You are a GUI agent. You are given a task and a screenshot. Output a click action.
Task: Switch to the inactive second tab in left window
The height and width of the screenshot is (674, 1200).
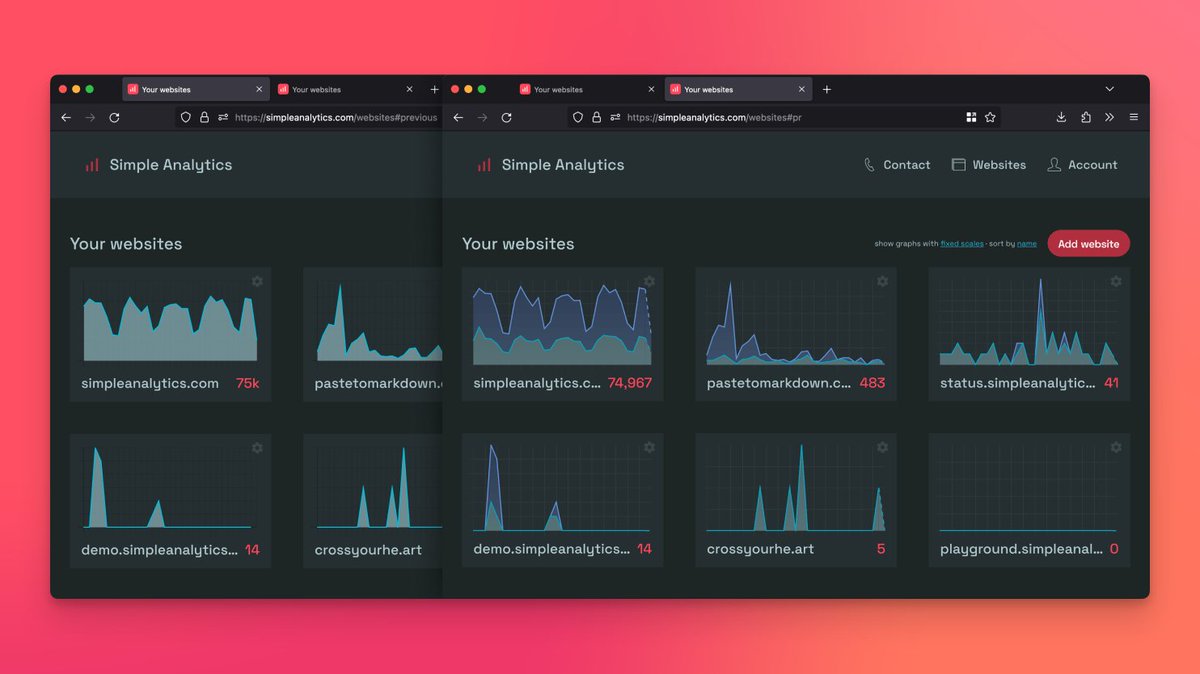(345, 89)
